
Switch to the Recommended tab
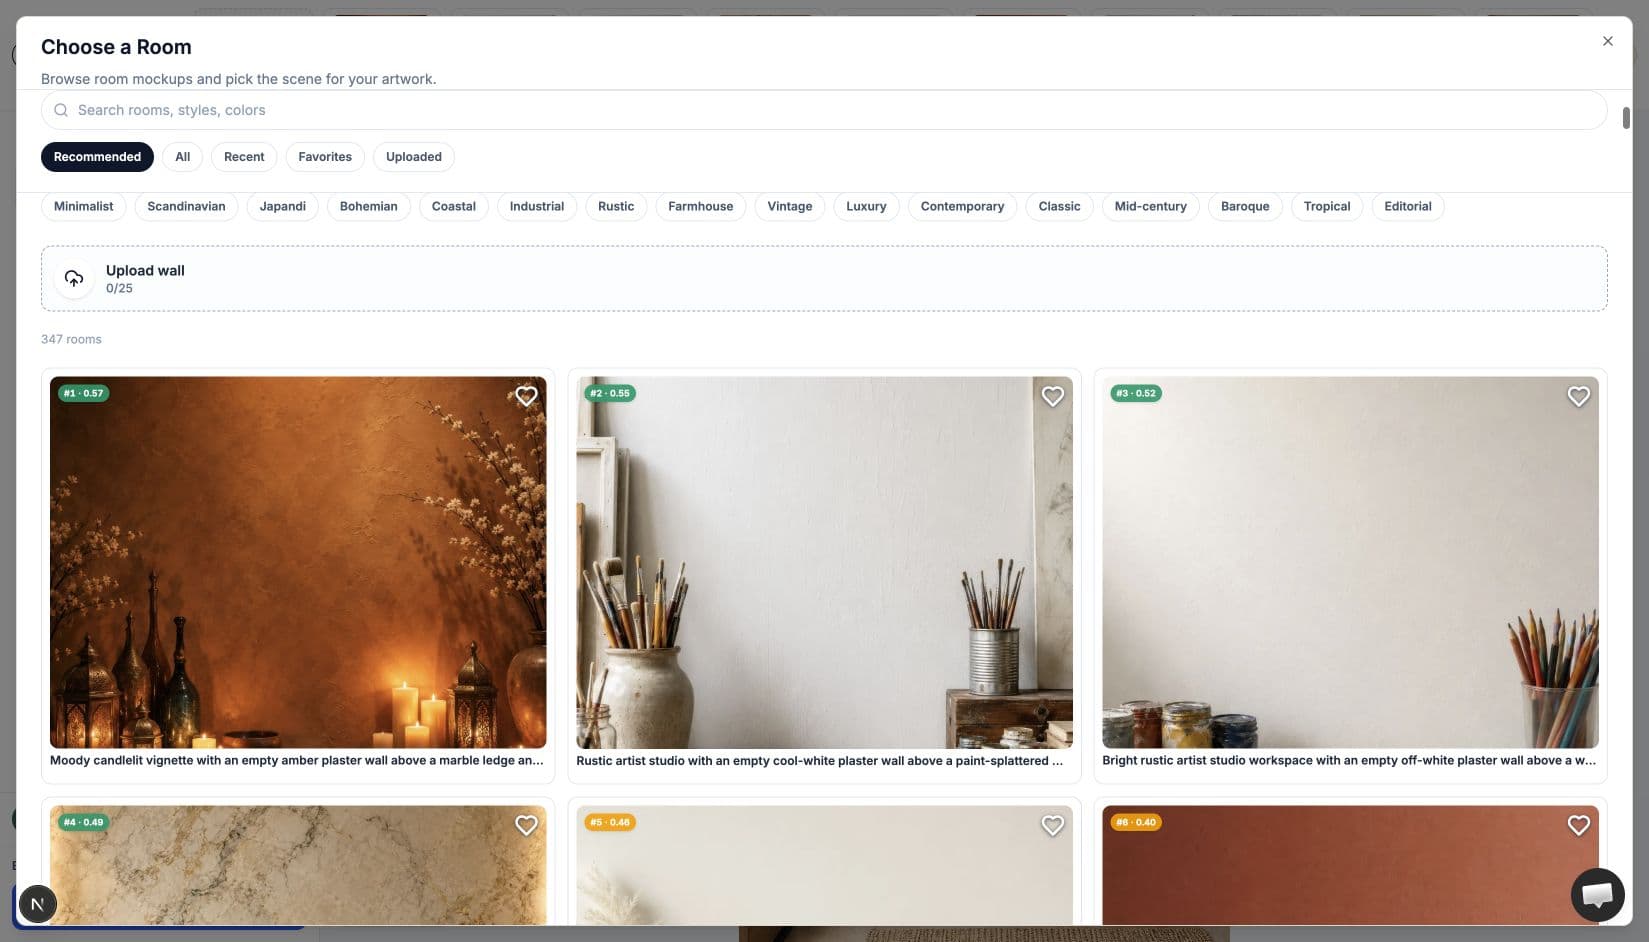[97, 157]
